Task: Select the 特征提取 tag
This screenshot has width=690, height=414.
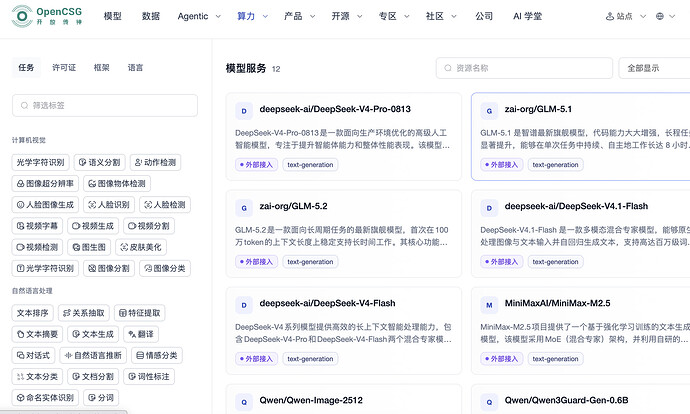Action: pyautogui.click(x=139, y=313)
